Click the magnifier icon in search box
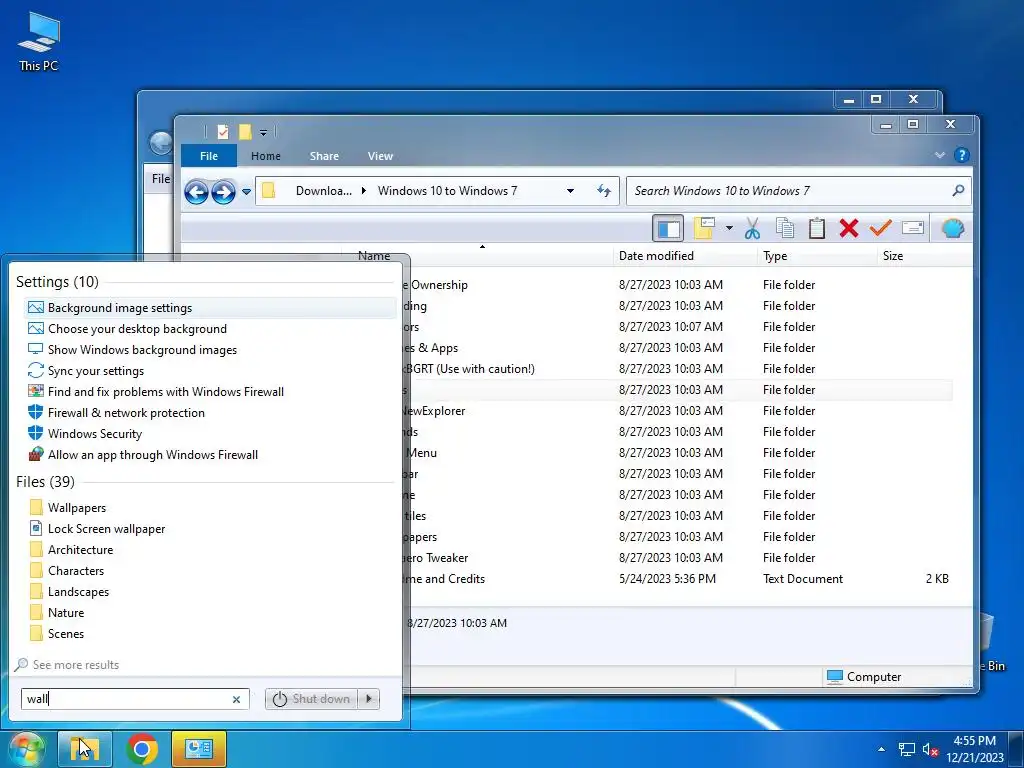1024x768 pixels. 957,191
